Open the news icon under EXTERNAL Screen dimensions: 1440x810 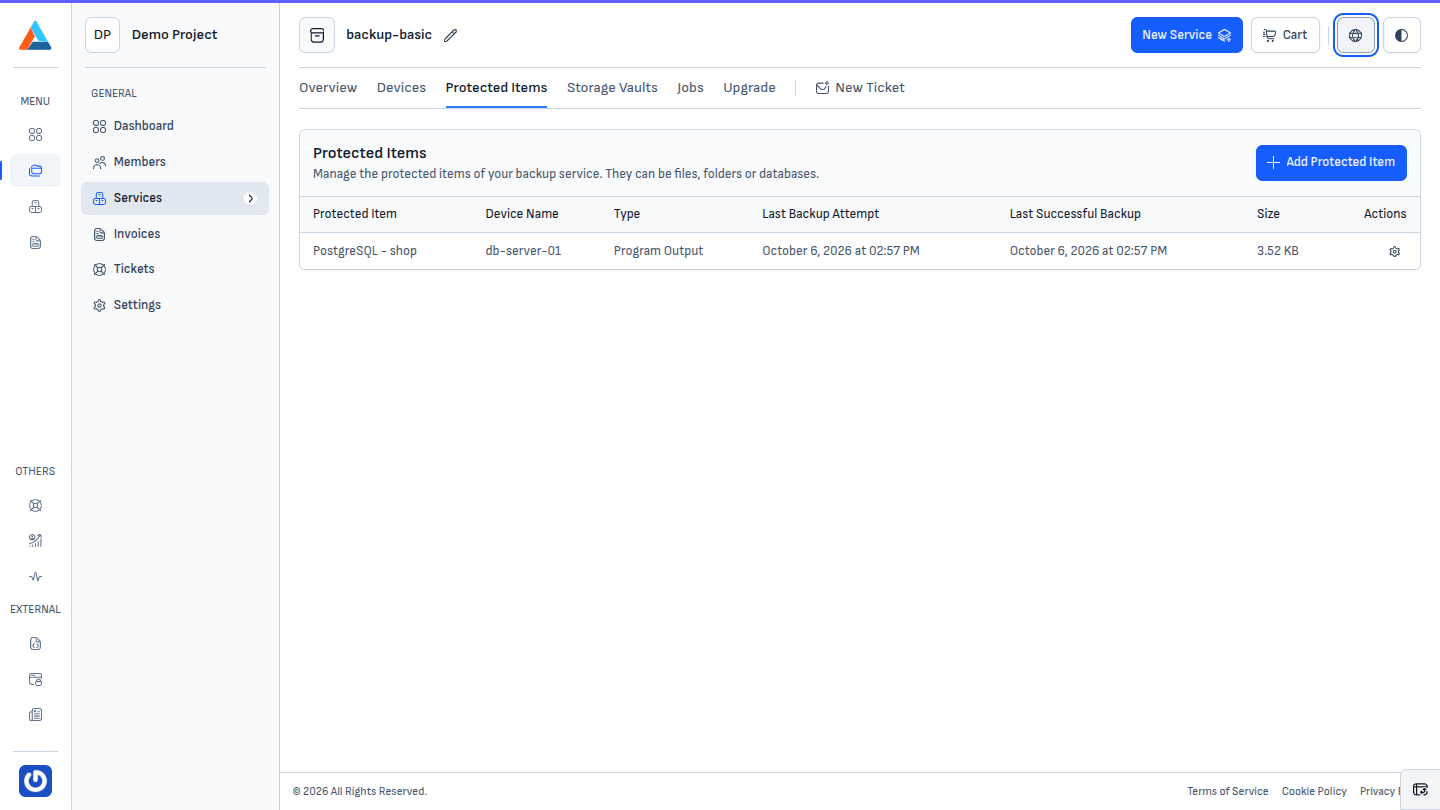pos(35,715)
